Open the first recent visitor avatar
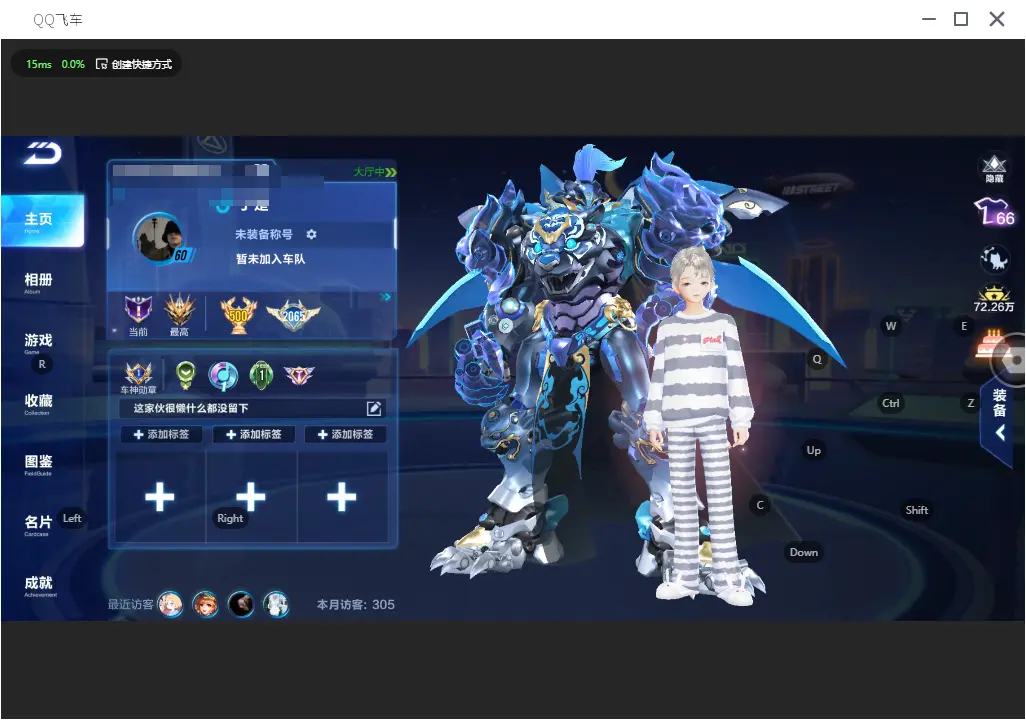This screenshot has height=720, width=1026. point(171,604)
